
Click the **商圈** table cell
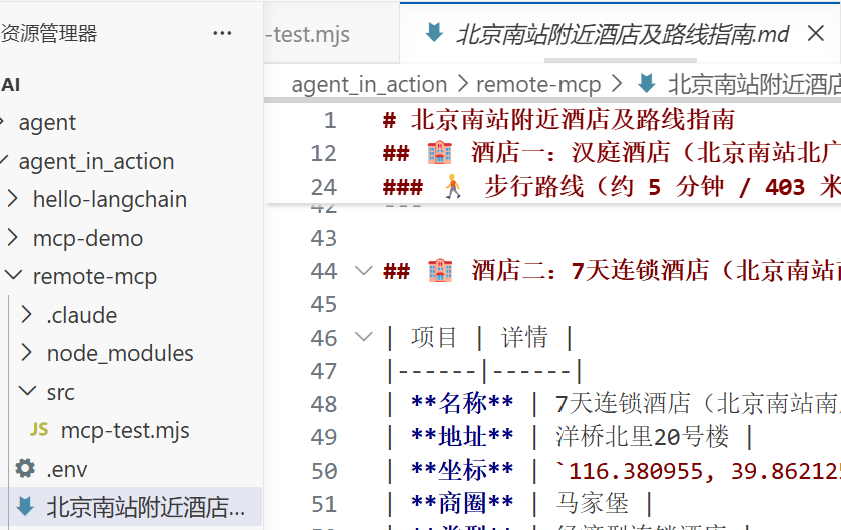(462, 504)
